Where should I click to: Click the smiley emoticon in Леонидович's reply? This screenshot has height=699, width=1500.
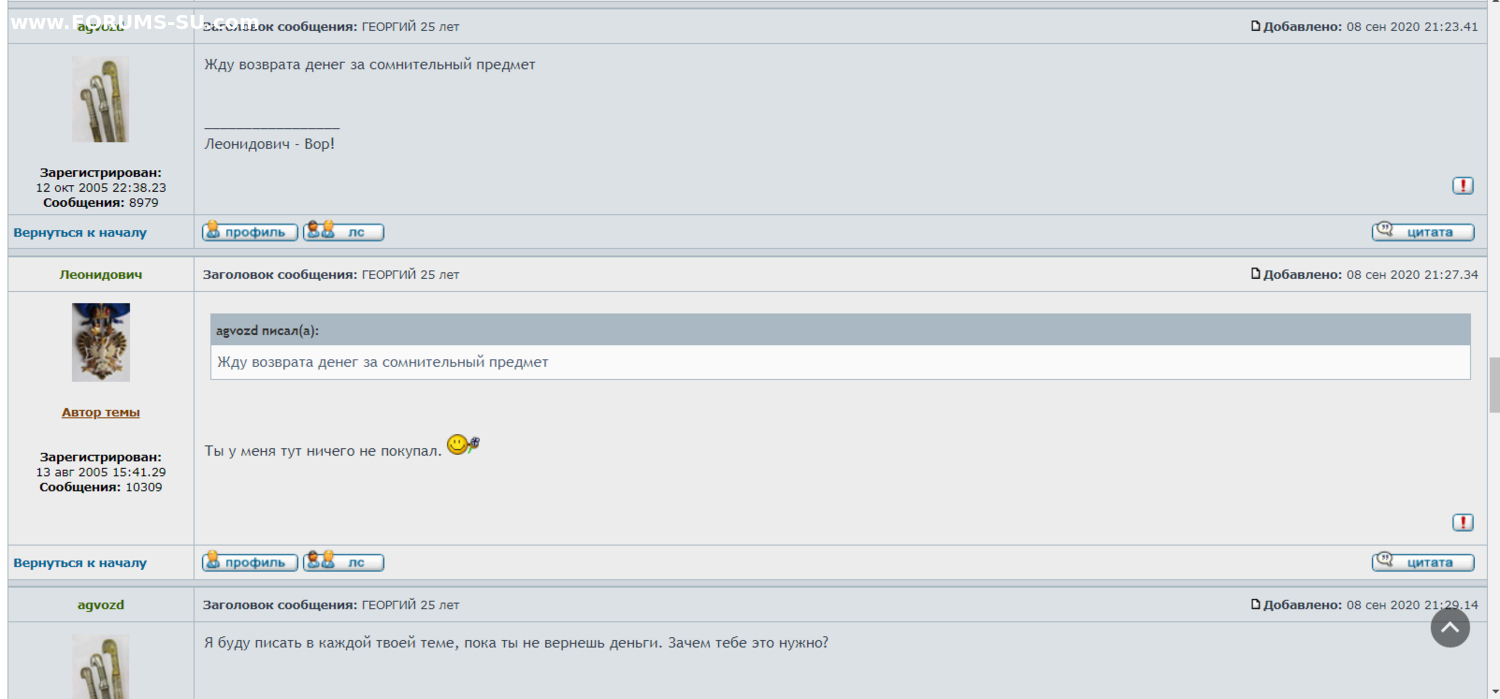click(x=463, y=445)
